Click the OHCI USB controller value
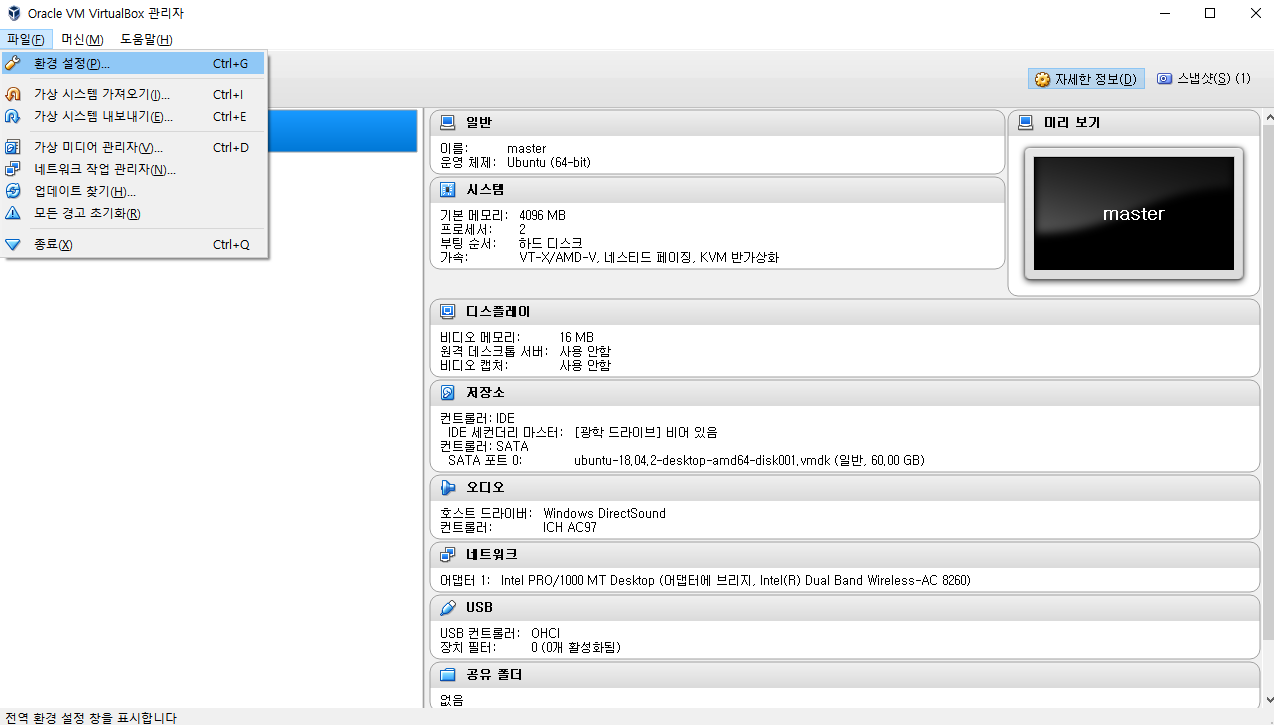This screenshot has width=1274, height=725. coord(545,633)
